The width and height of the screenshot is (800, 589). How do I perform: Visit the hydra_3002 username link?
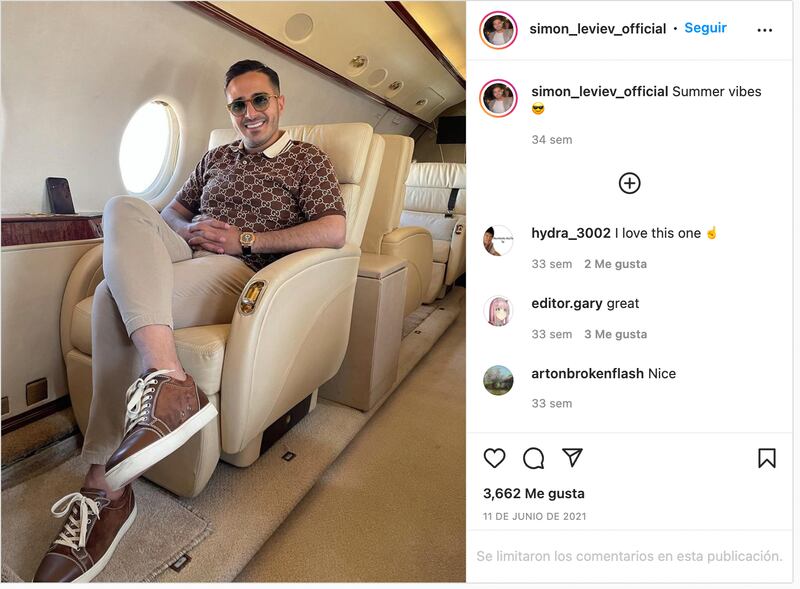coord(571,233)
